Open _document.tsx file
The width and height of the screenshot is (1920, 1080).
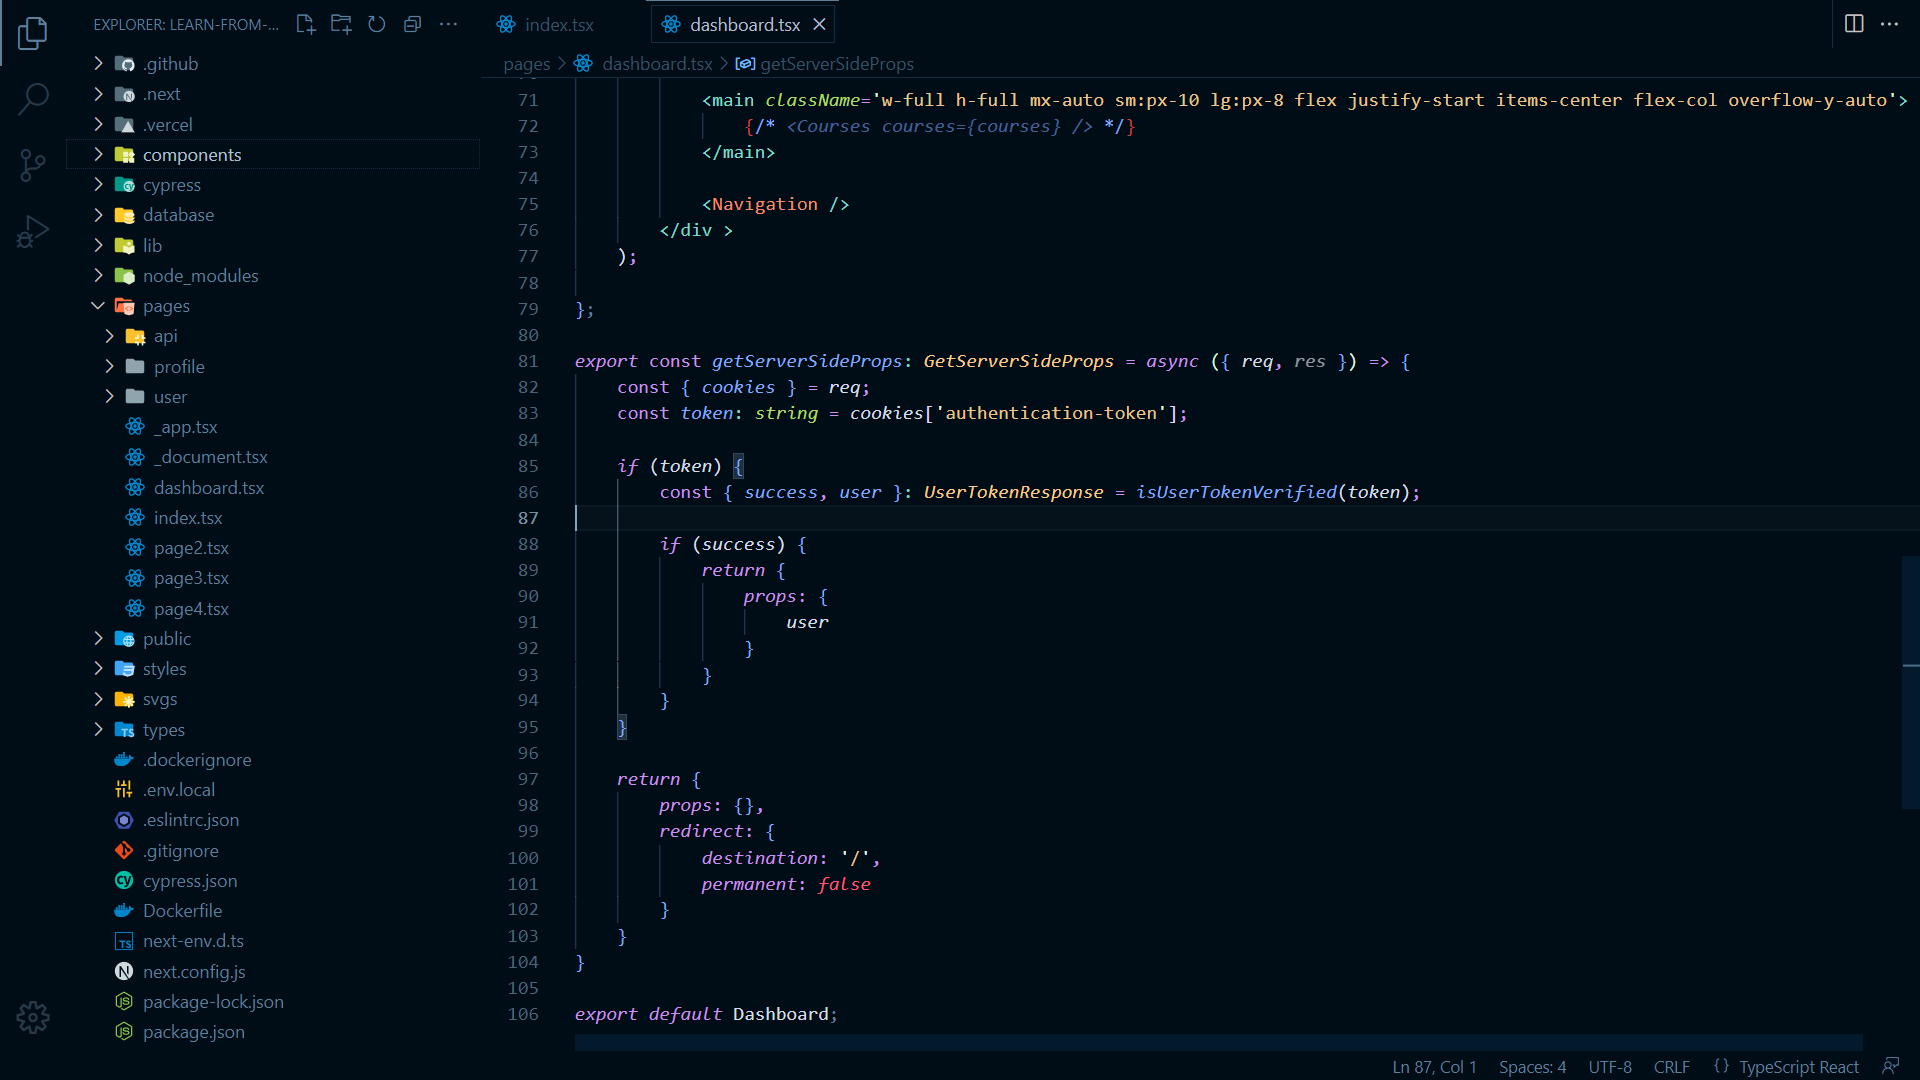point(273,457)
